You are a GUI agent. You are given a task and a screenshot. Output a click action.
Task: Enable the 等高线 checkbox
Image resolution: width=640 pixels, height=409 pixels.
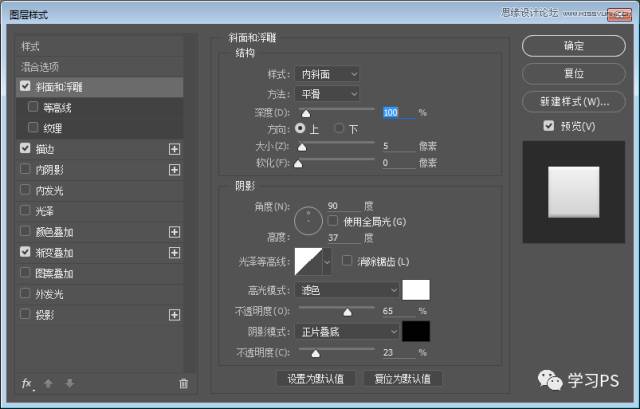click(34, 107)
